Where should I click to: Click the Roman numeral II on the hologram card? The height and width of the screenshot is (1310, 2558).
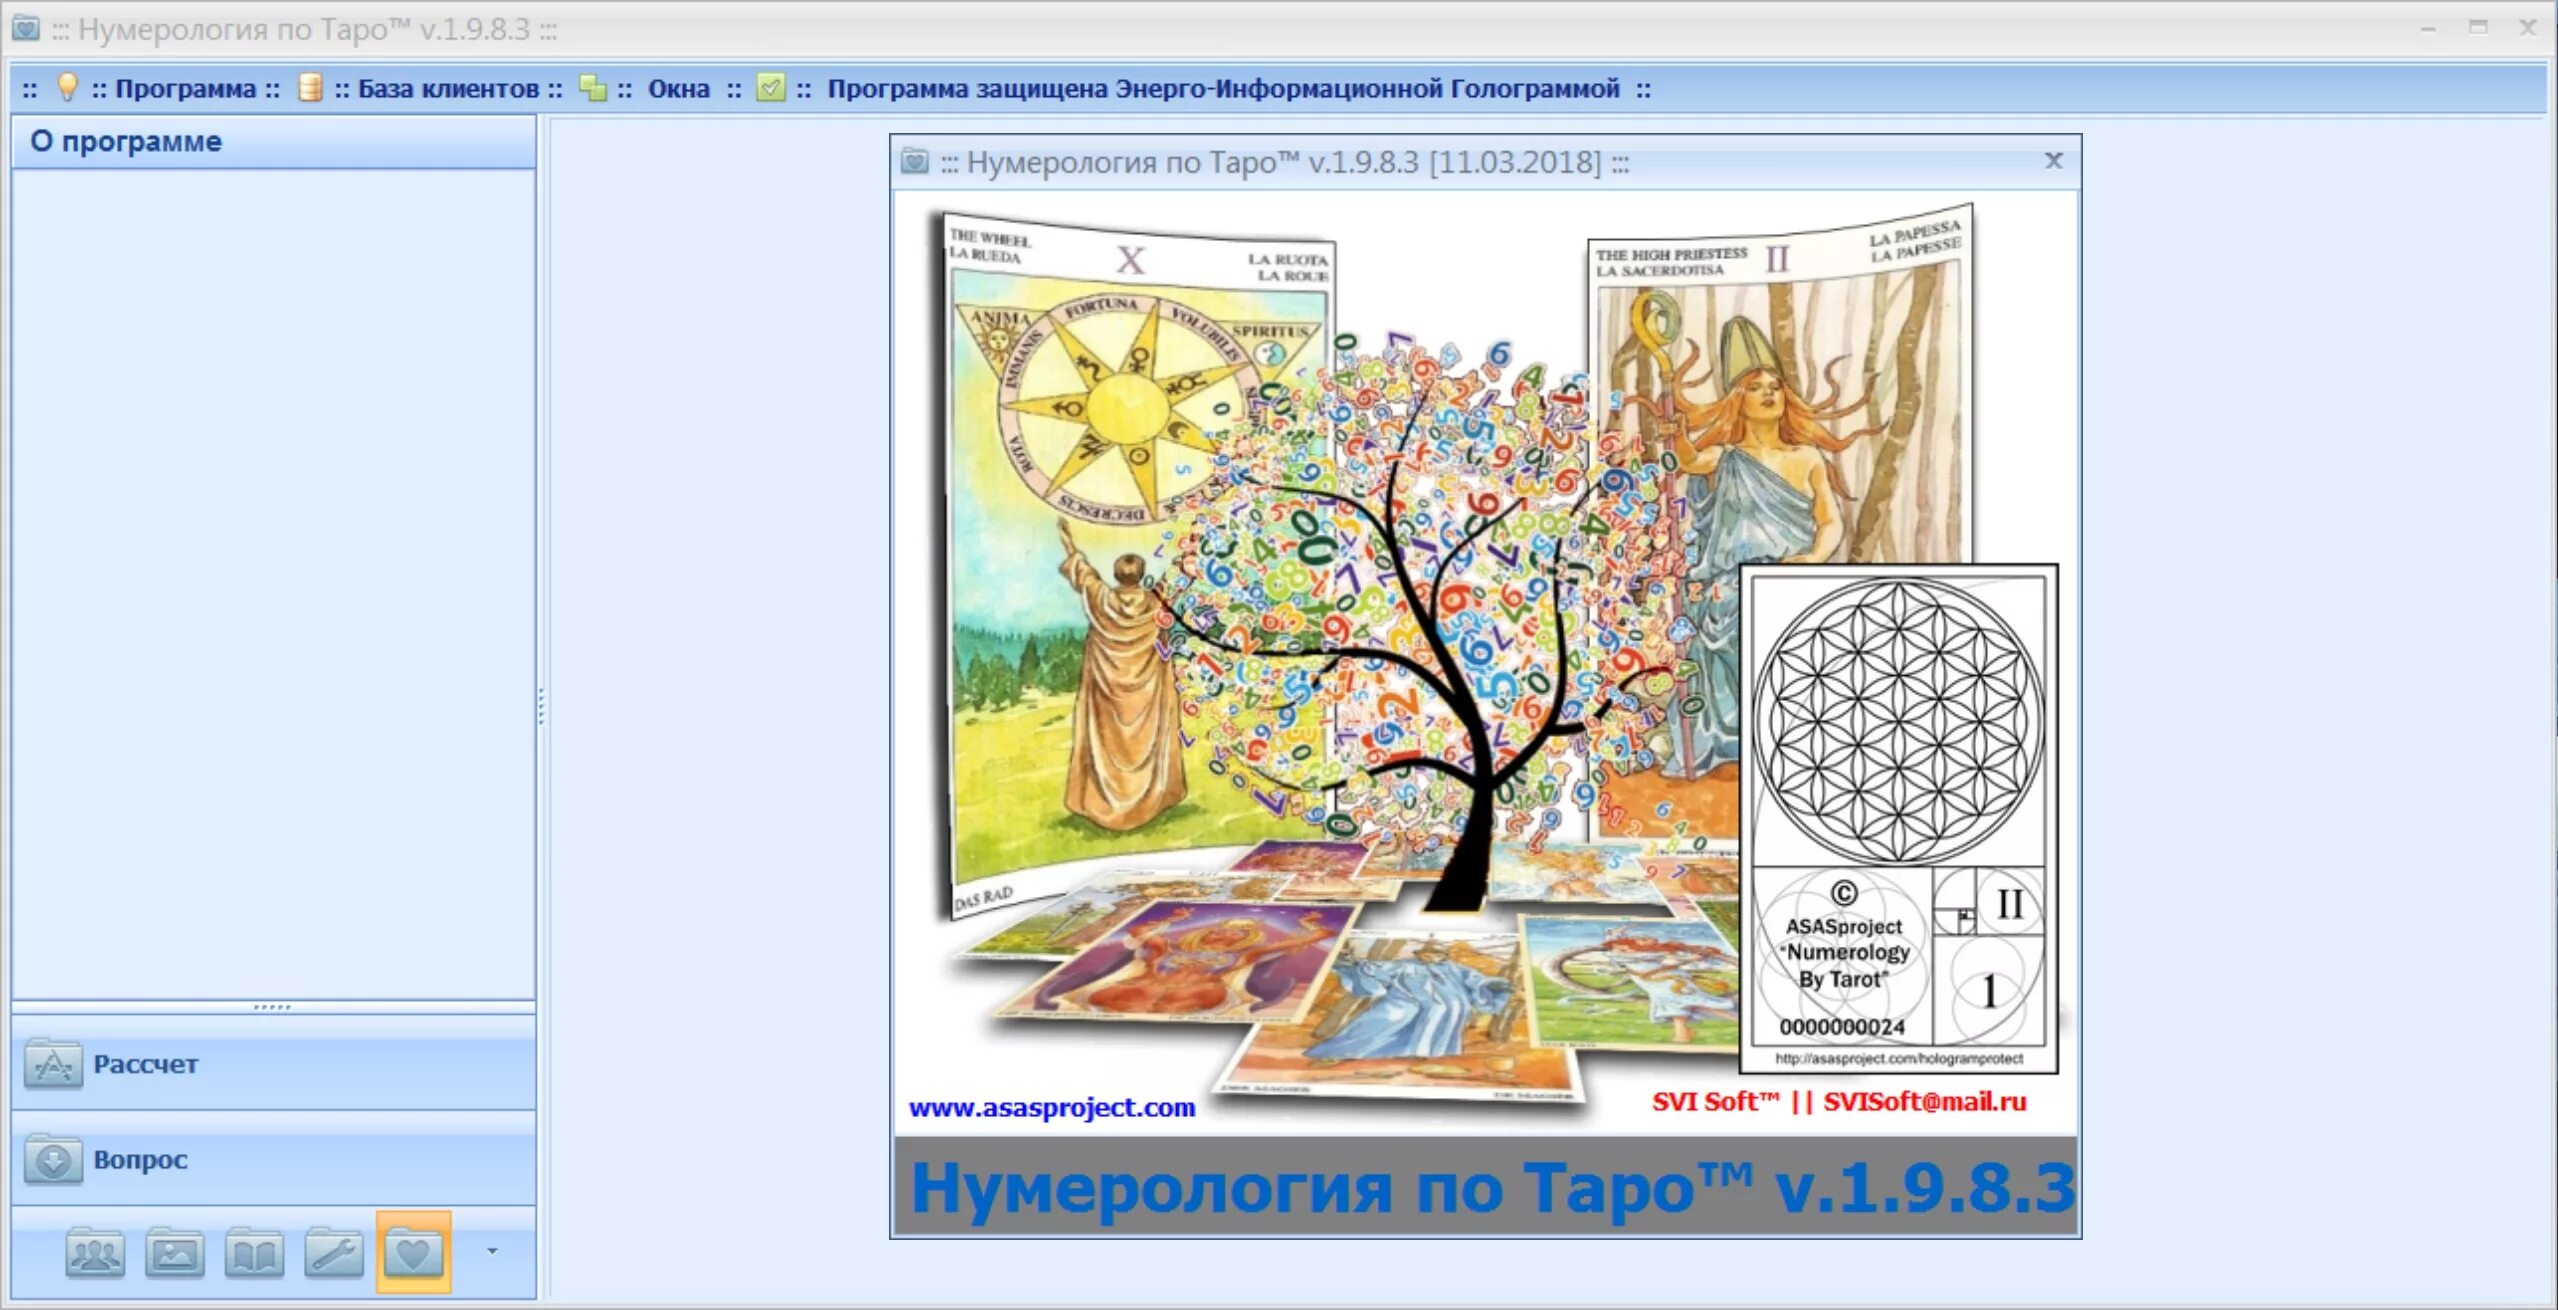click(x=2010, y=904)
